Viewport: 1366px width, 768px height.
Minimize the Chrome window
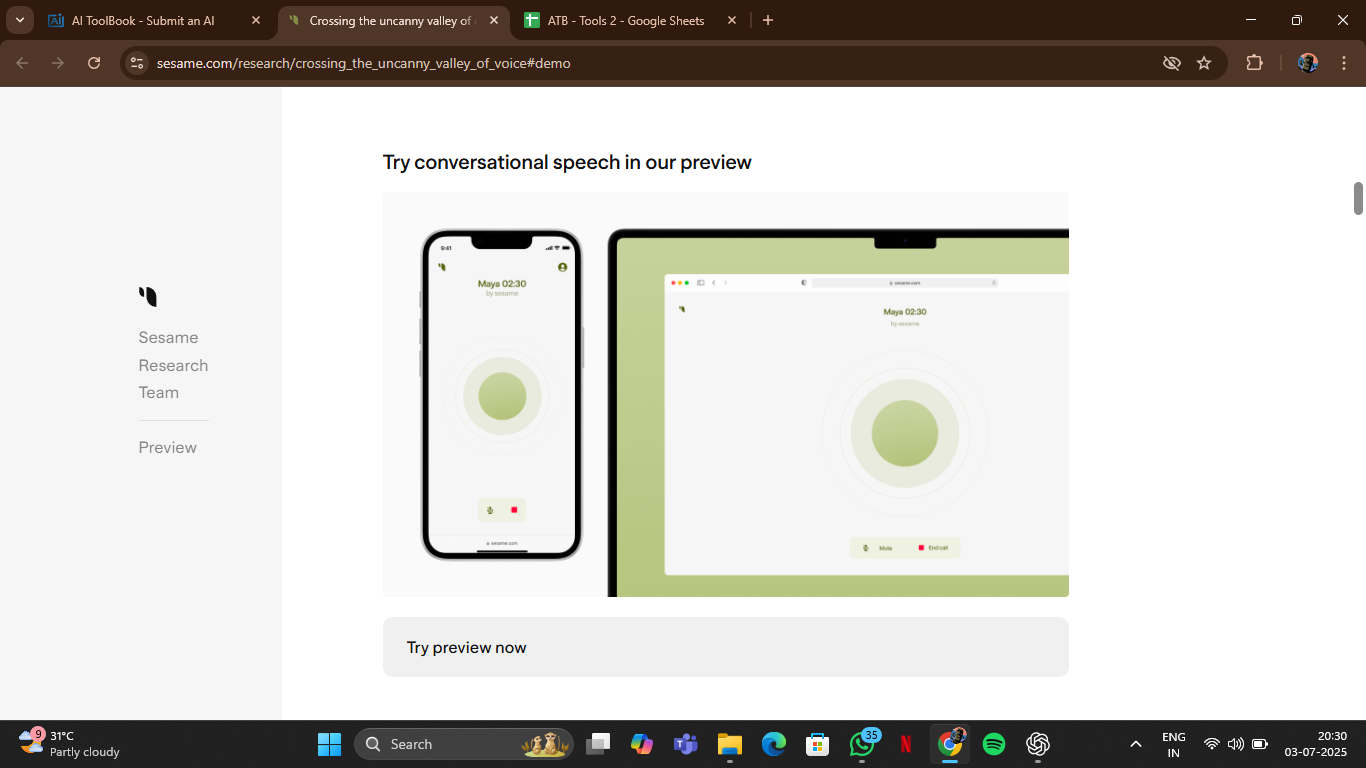click(x=1250, y=20)
